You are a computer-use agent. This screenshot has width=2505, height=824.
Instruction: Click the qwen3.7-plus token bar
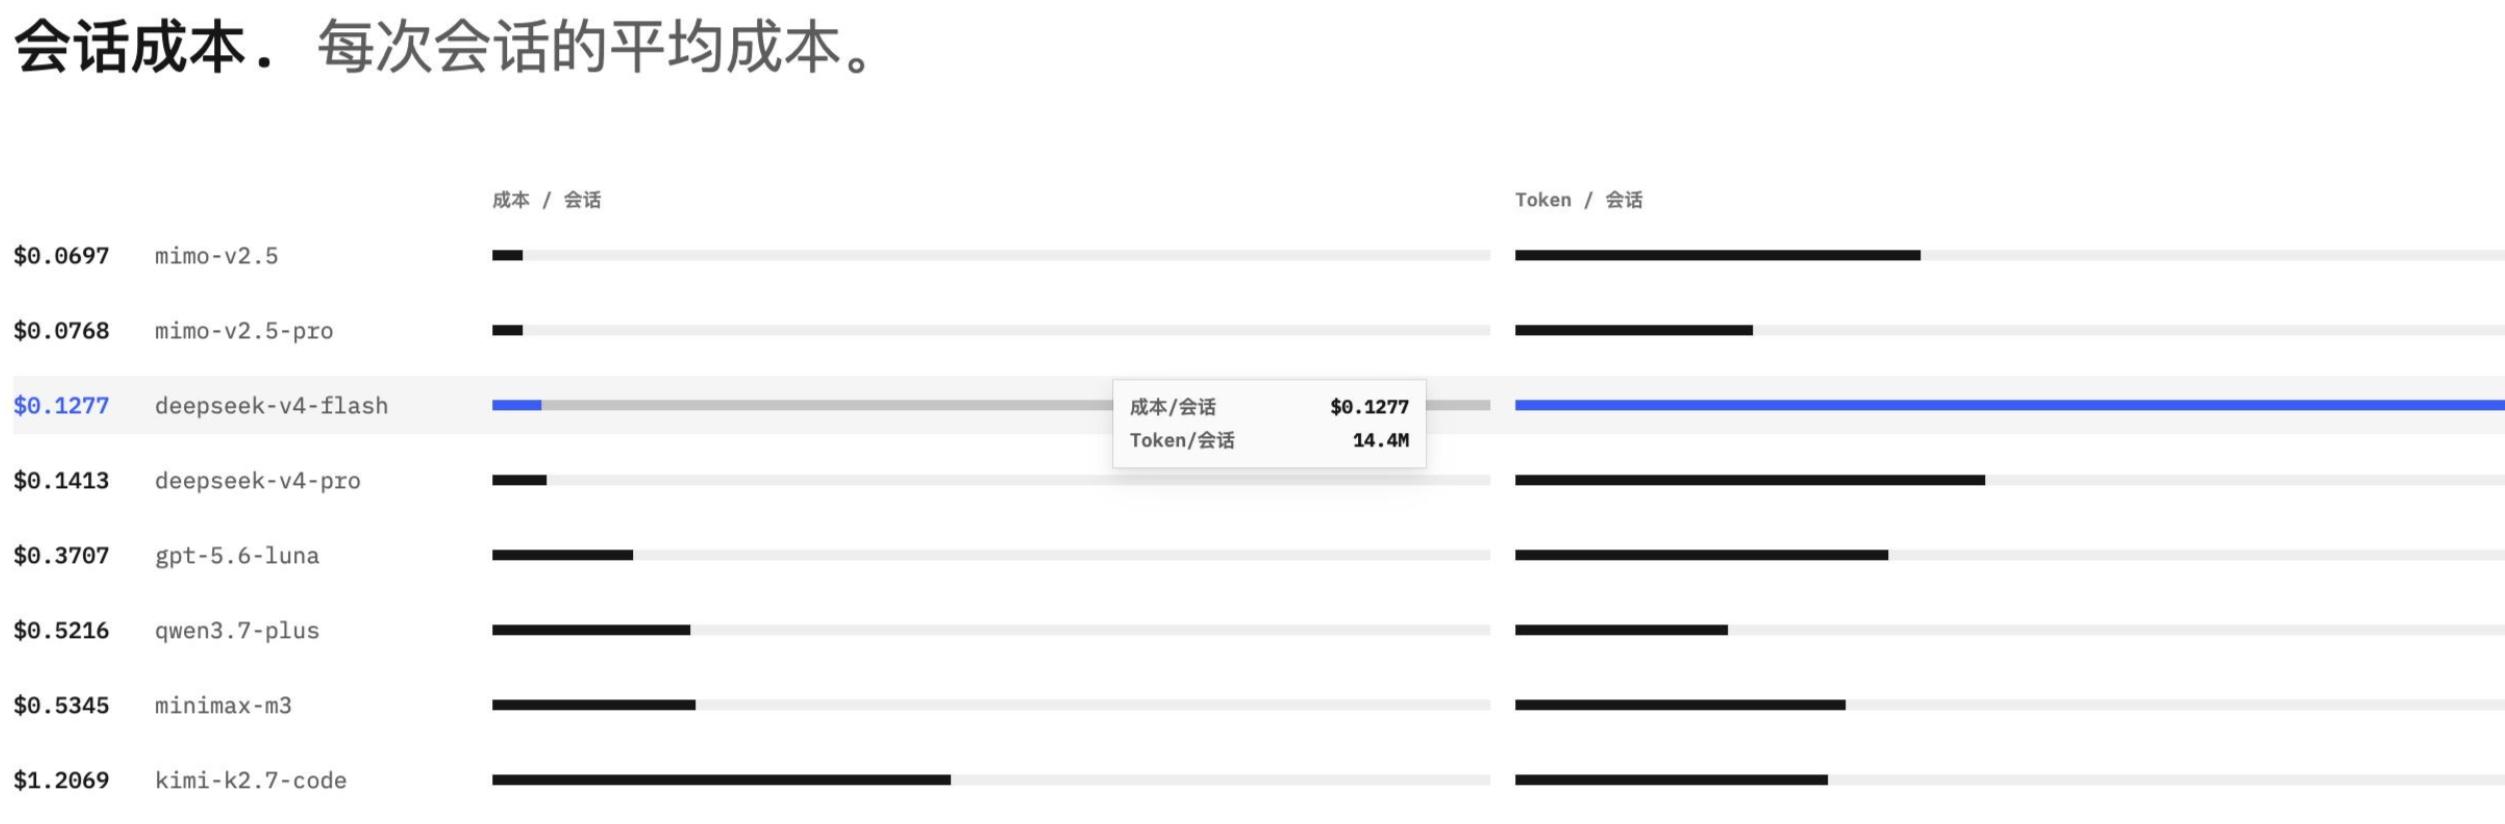click(x=1621, y=630)
